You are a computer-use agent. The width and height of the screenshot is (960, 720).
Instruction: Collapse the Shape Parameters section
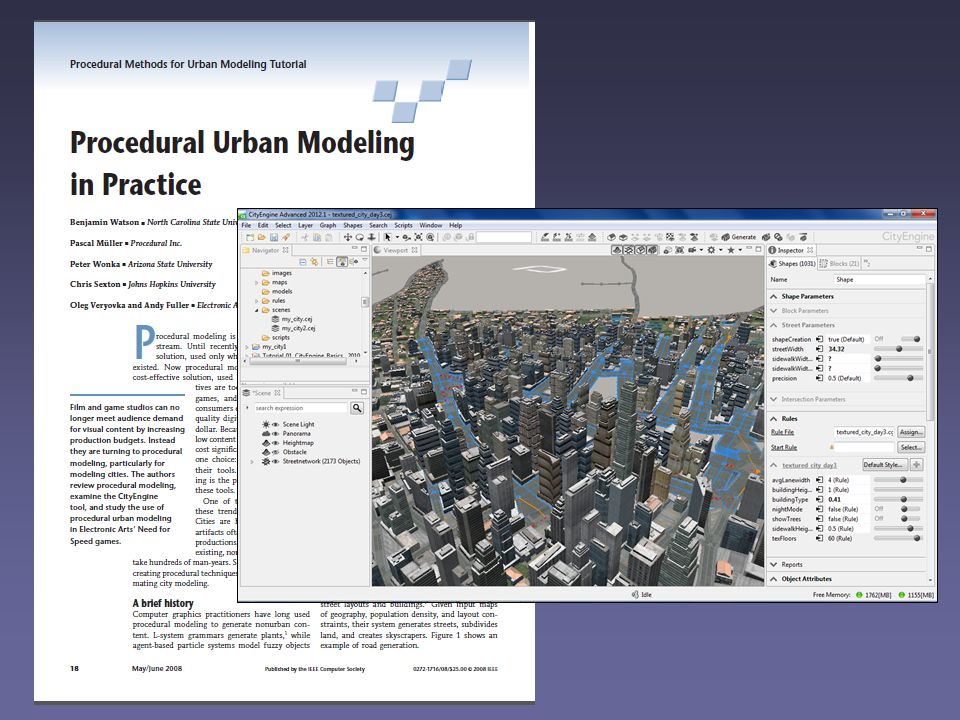774,296
